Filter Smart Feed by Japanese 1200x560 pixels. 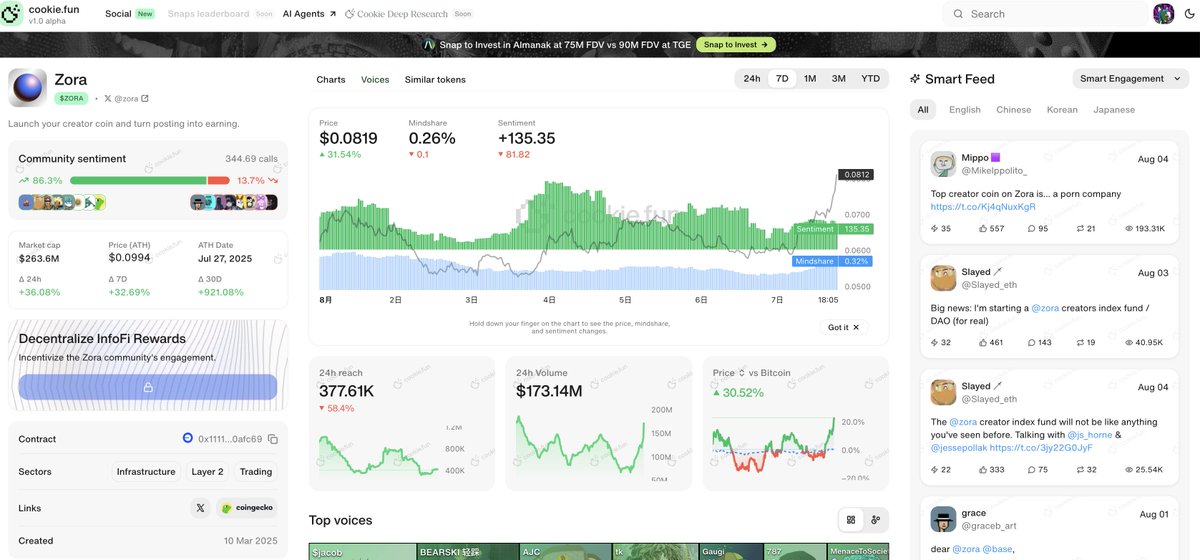click(1114, 110)
